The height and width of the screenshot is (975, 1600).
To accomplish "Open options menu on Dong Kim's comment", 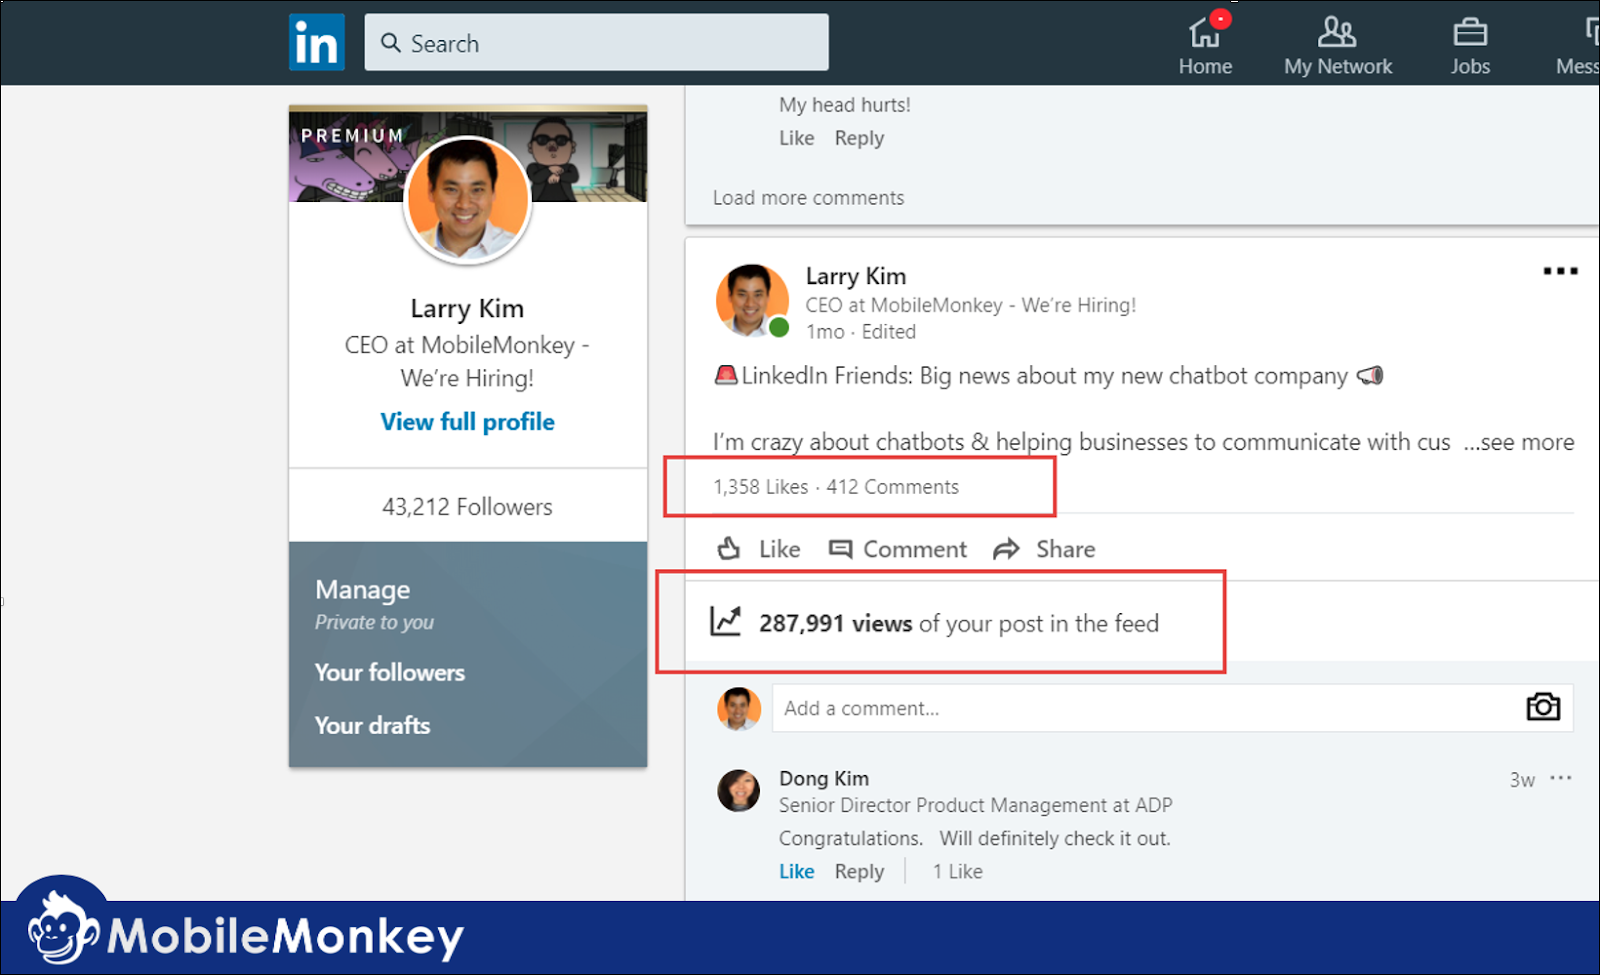I will click(x=1561, y=777).
